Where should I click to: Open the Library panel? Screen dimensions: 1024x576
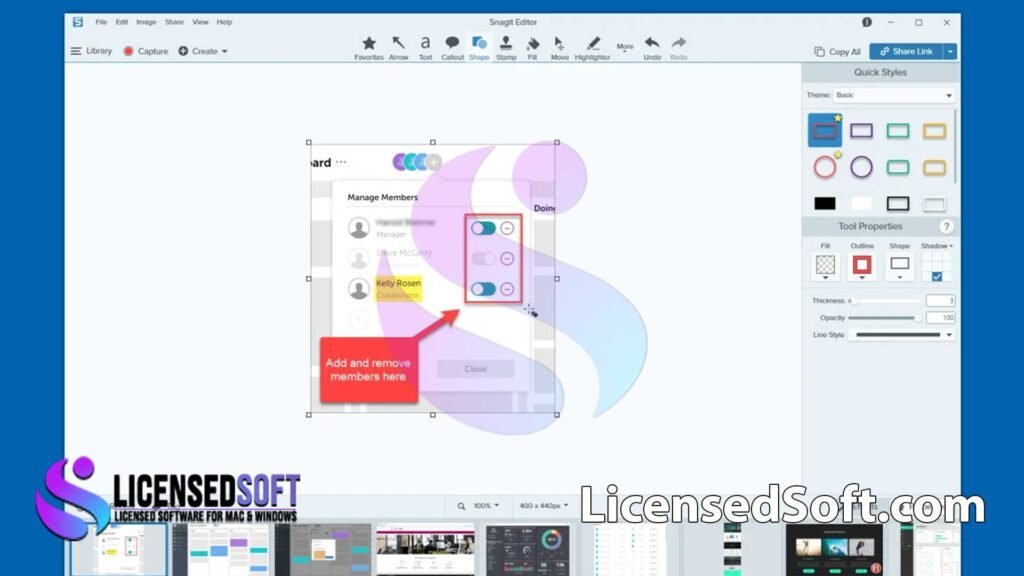point(91,51)
